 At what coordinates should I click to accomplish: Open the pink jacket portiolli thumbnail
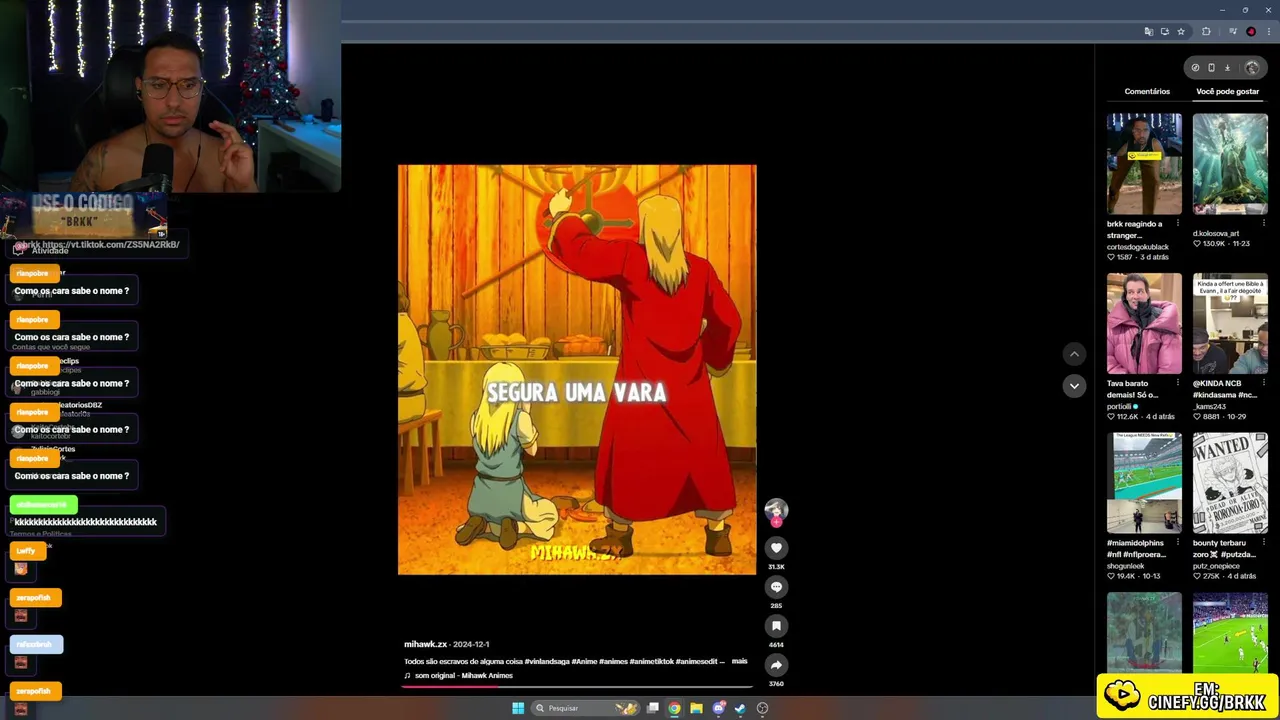click(x=1144, y=323)
